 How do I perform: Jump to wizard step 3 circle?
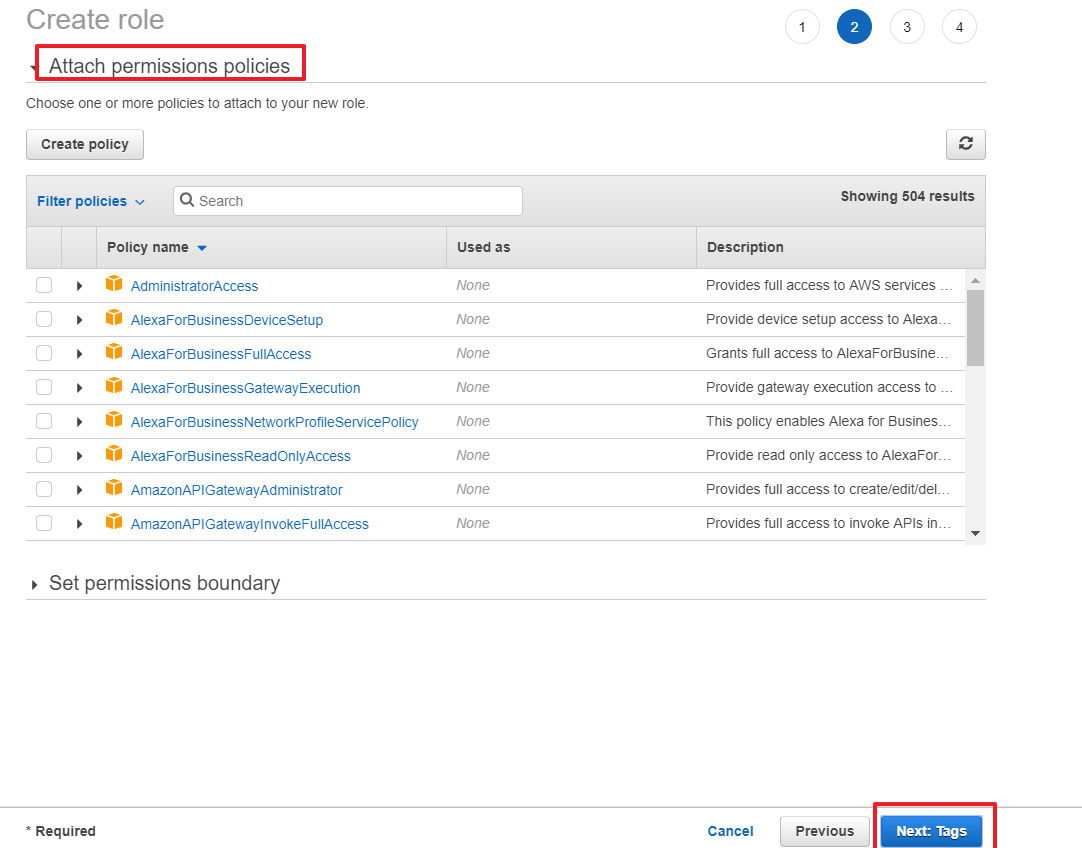(907, 27)
